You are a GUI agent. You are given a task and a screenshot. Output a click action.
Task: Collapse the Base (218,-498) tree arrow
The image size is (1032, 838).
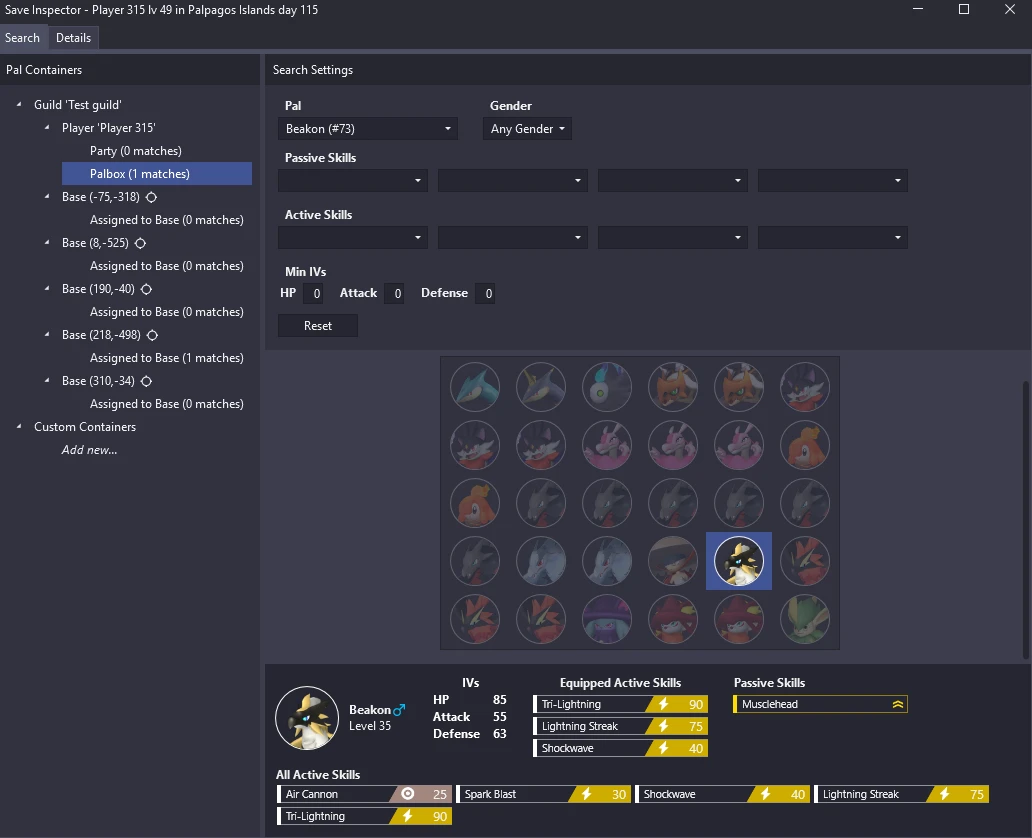tap(47, 334)
